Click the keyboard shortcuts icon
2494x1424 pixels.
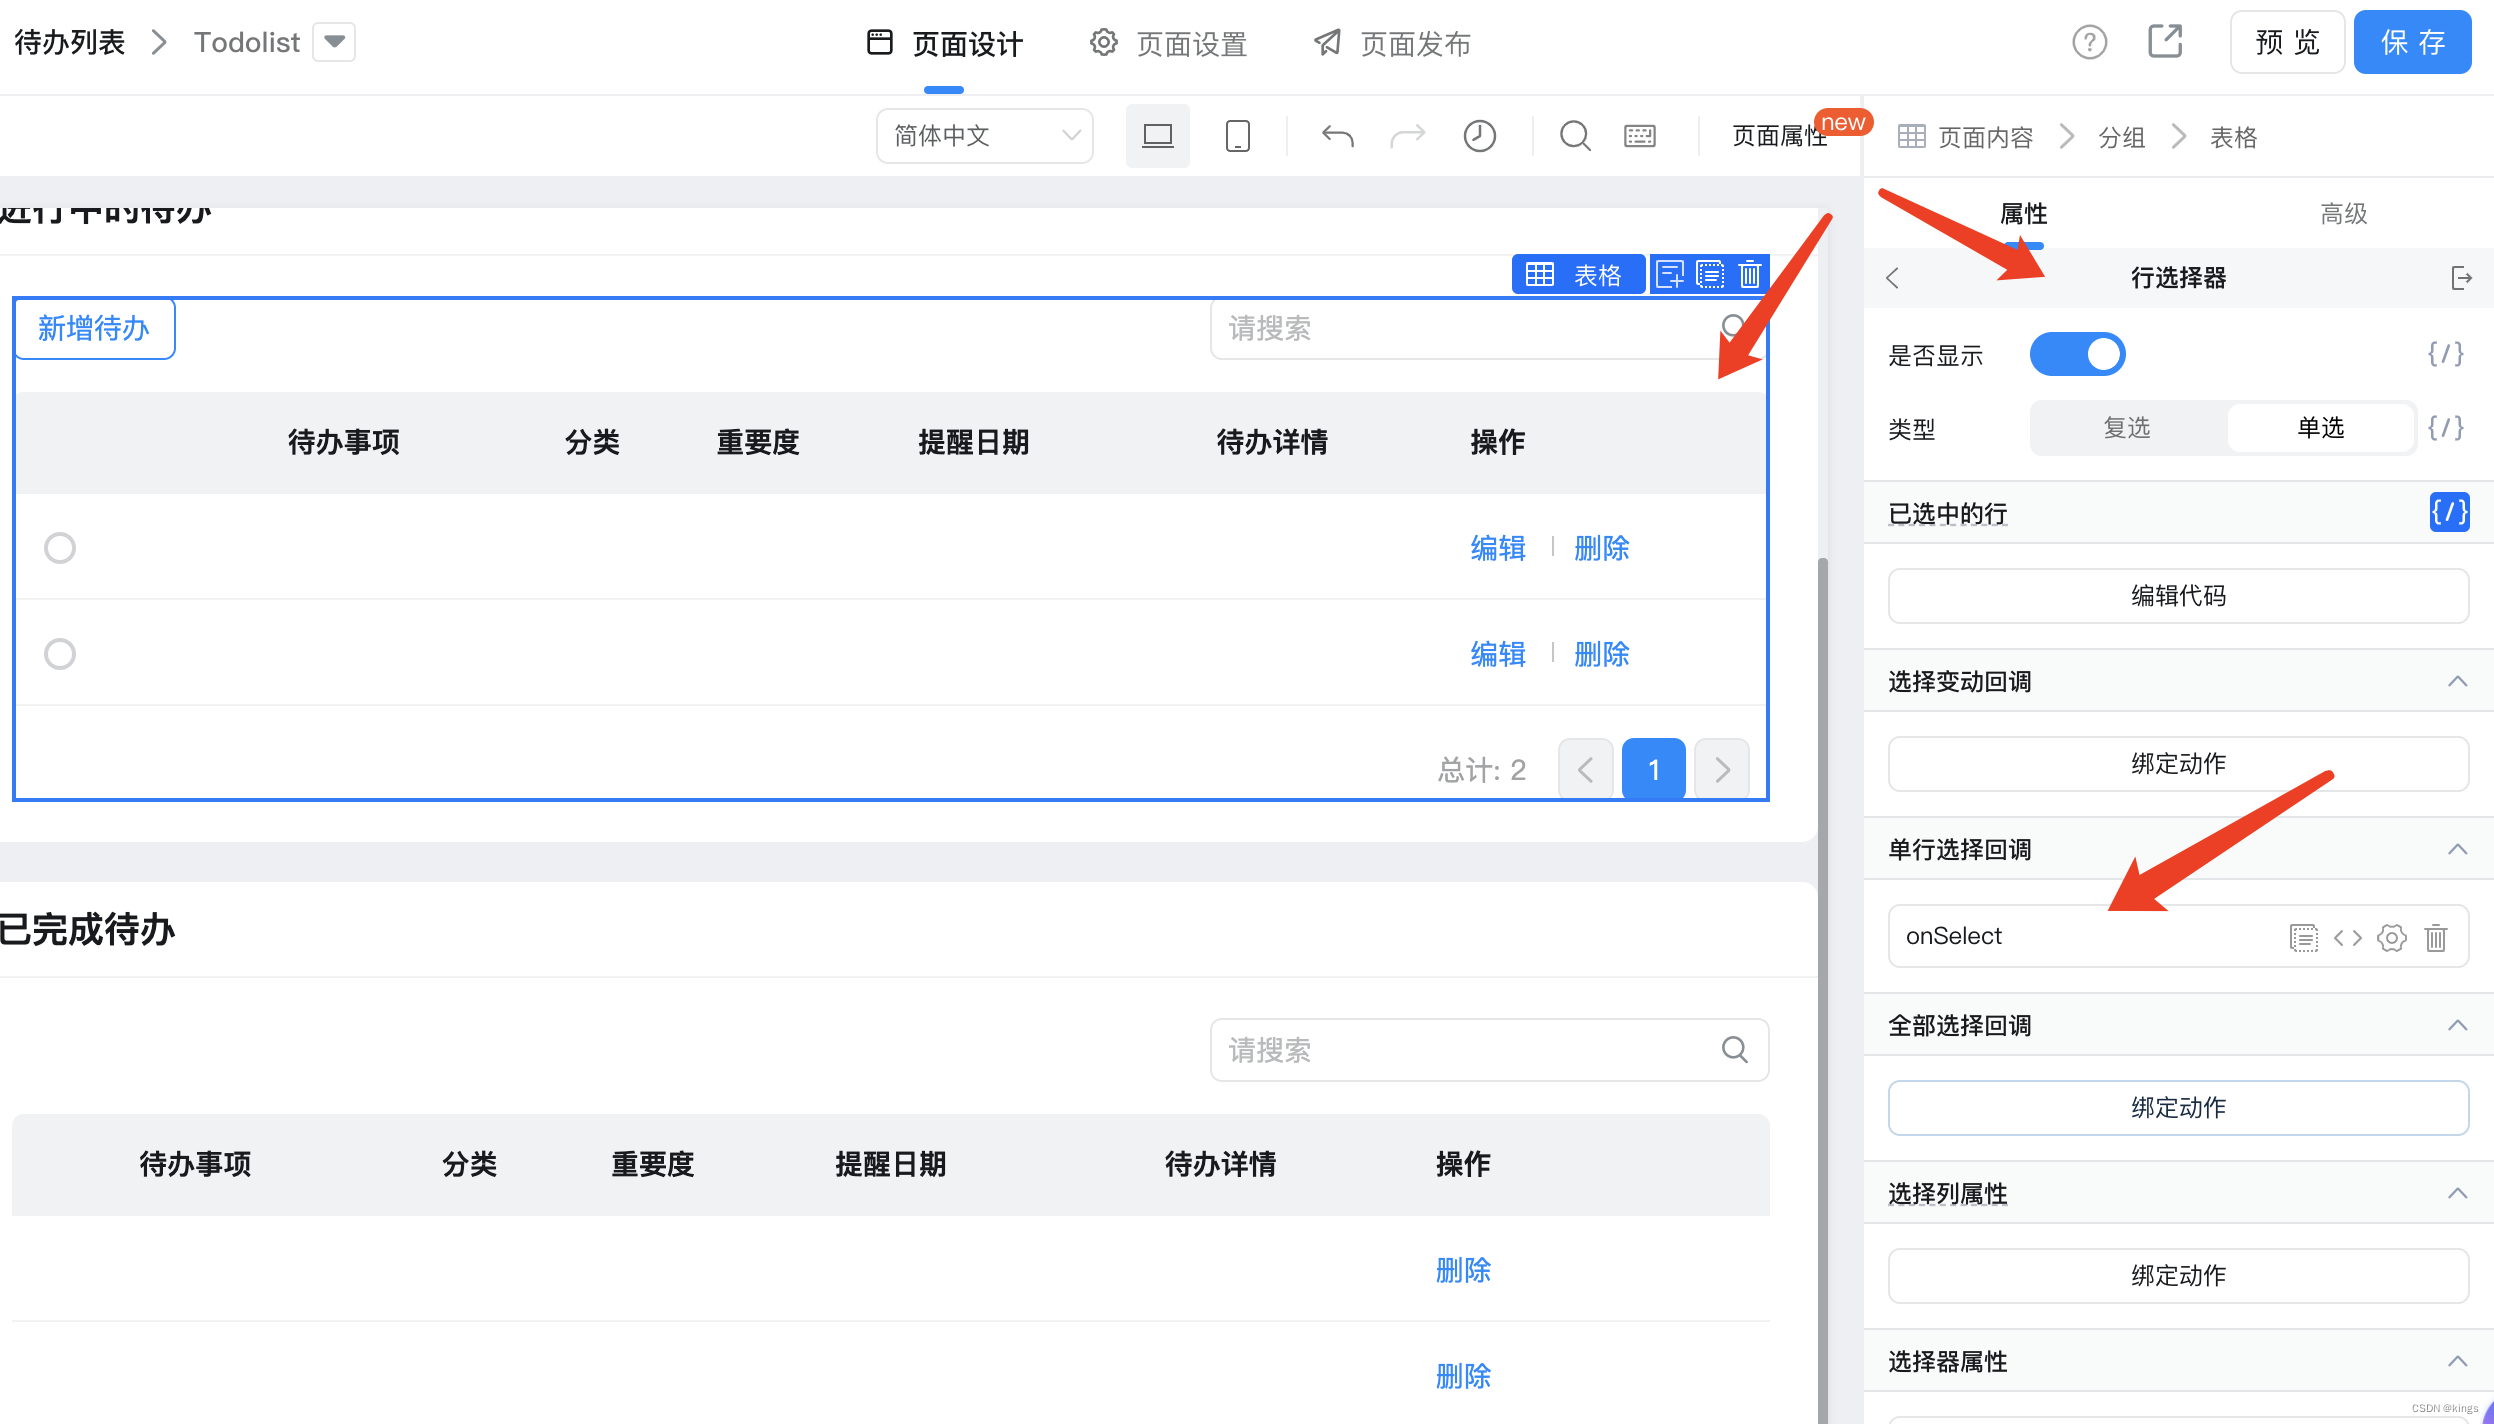1639,136
